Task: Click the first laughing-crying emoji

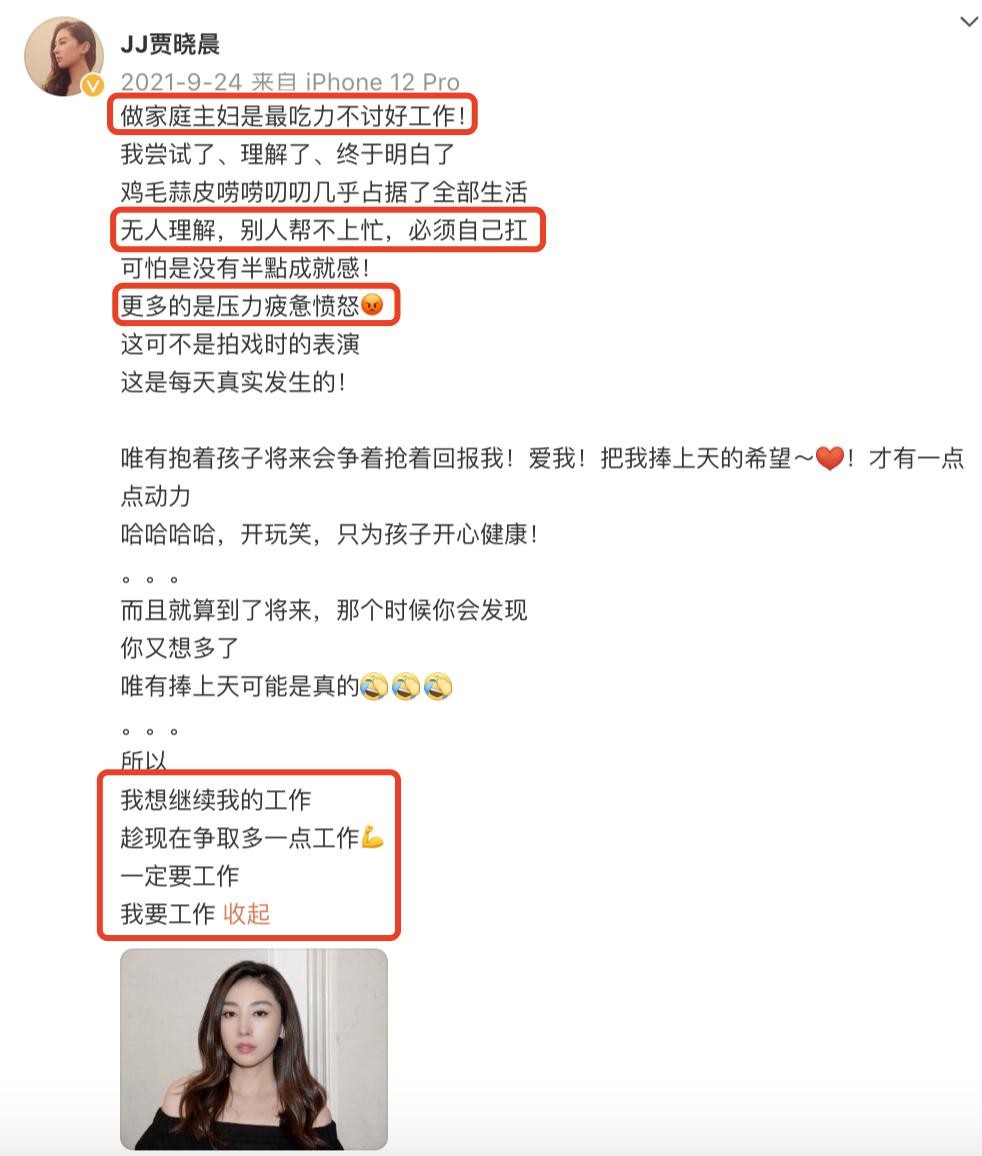Action: point(374,686)
